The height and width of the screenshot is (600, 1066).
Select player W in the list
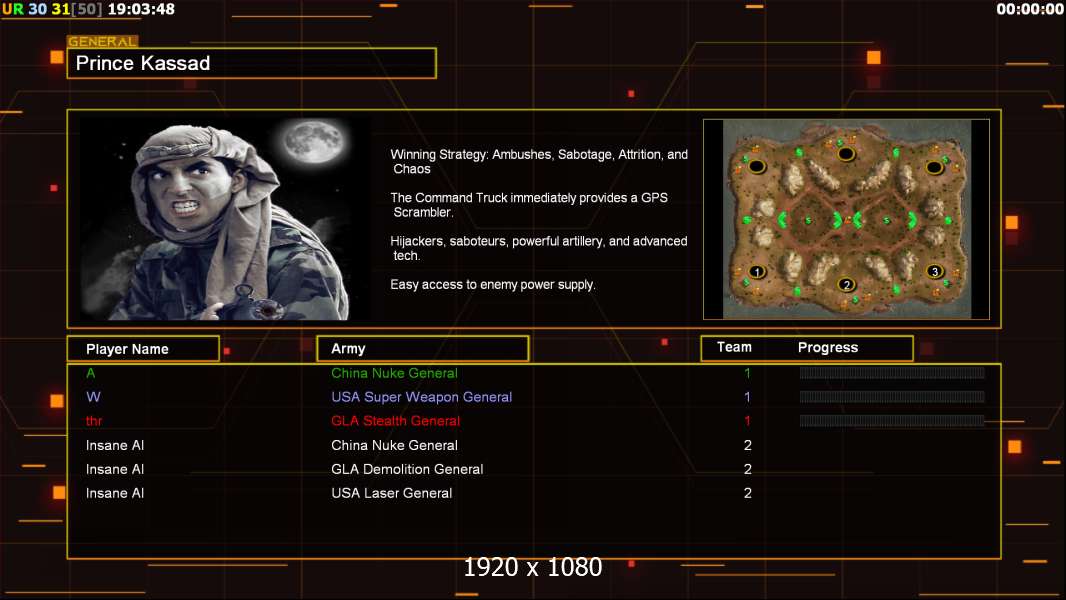[93, 397]
